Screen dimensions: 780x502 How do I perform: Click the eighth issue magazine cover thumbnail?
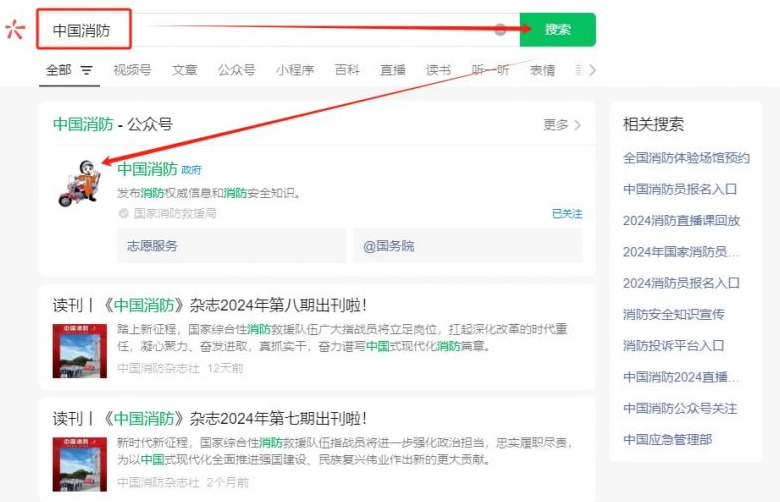80,351
